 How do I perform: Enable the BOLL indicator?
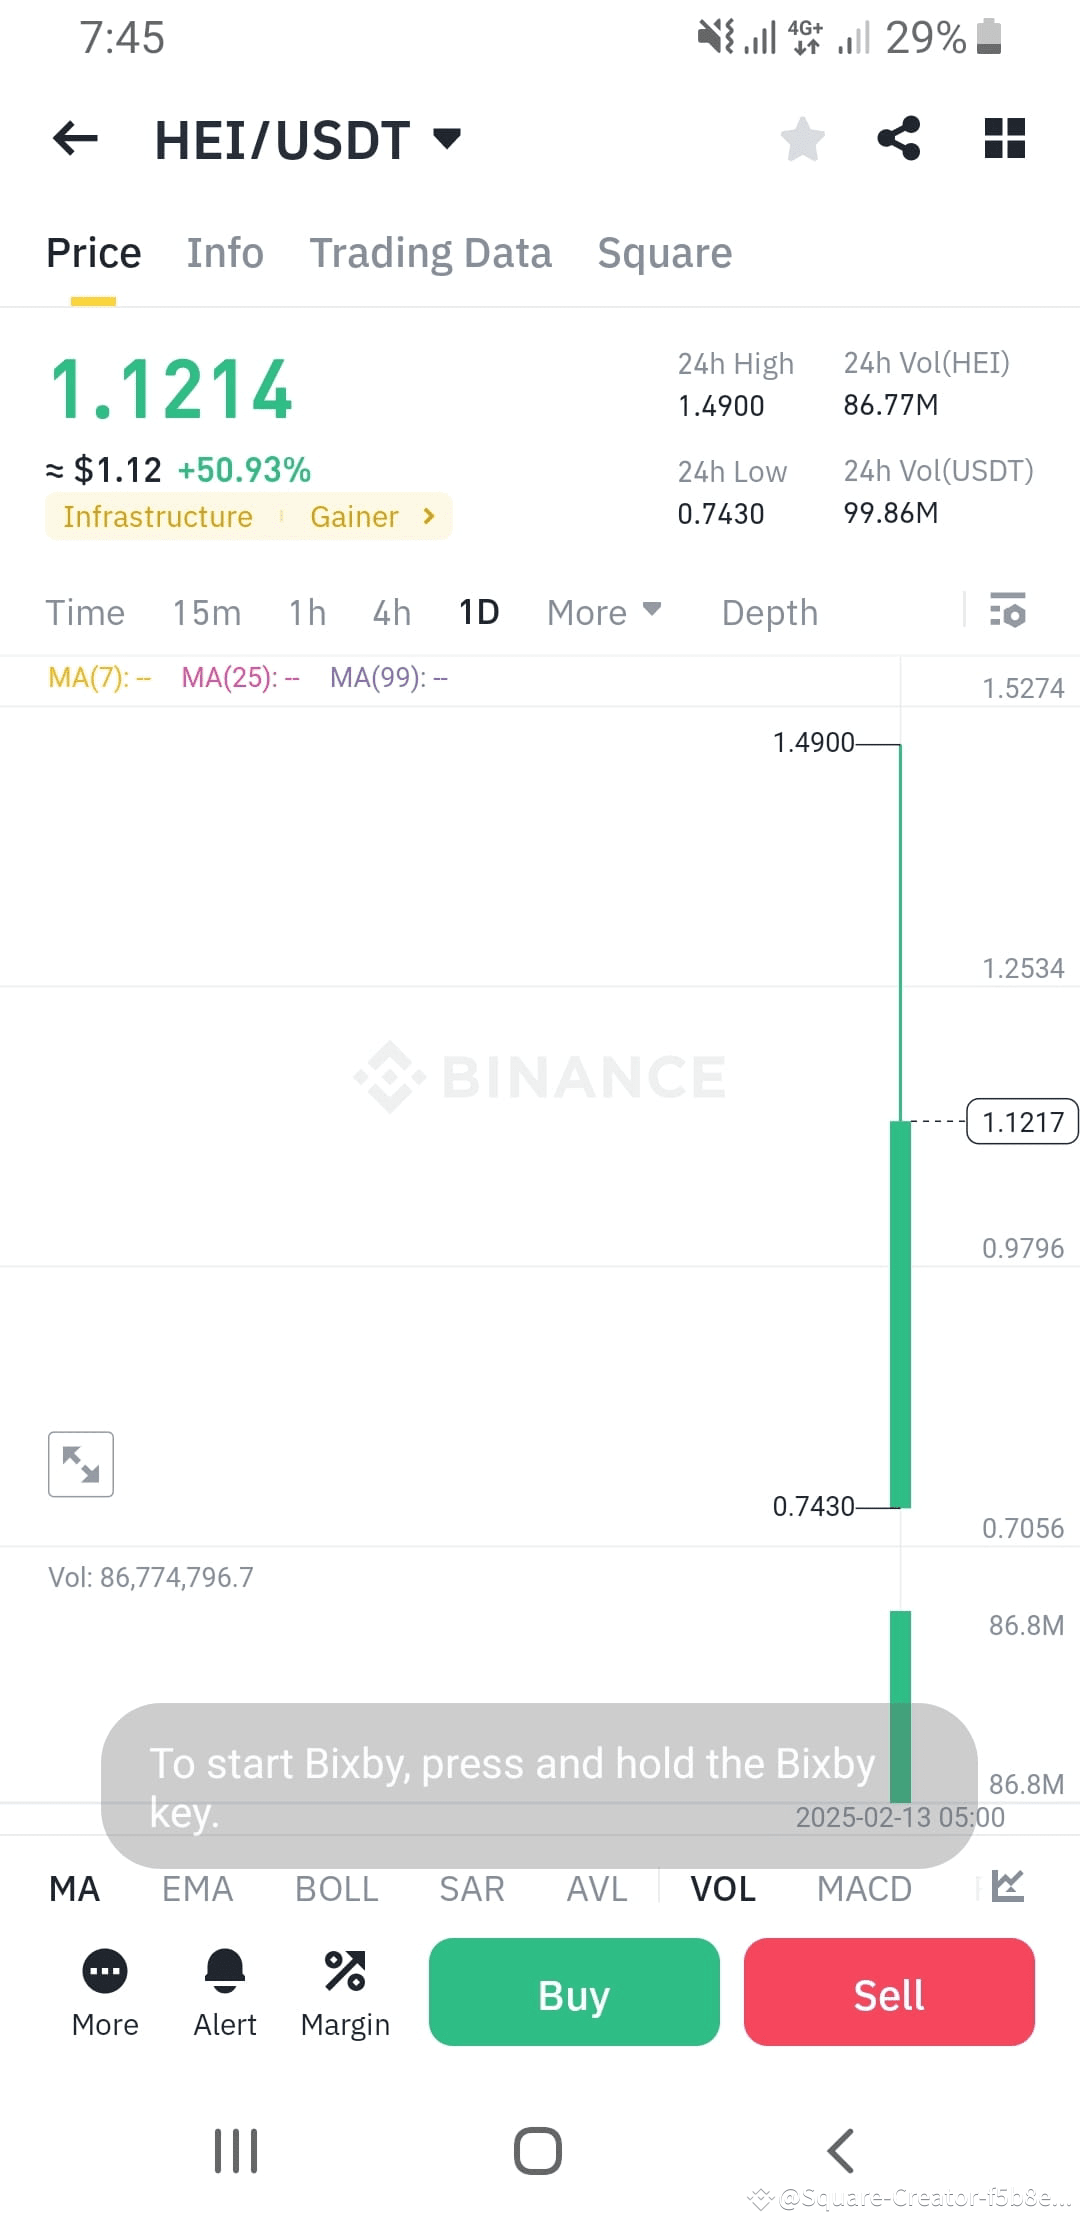(x=336, y=1888)
